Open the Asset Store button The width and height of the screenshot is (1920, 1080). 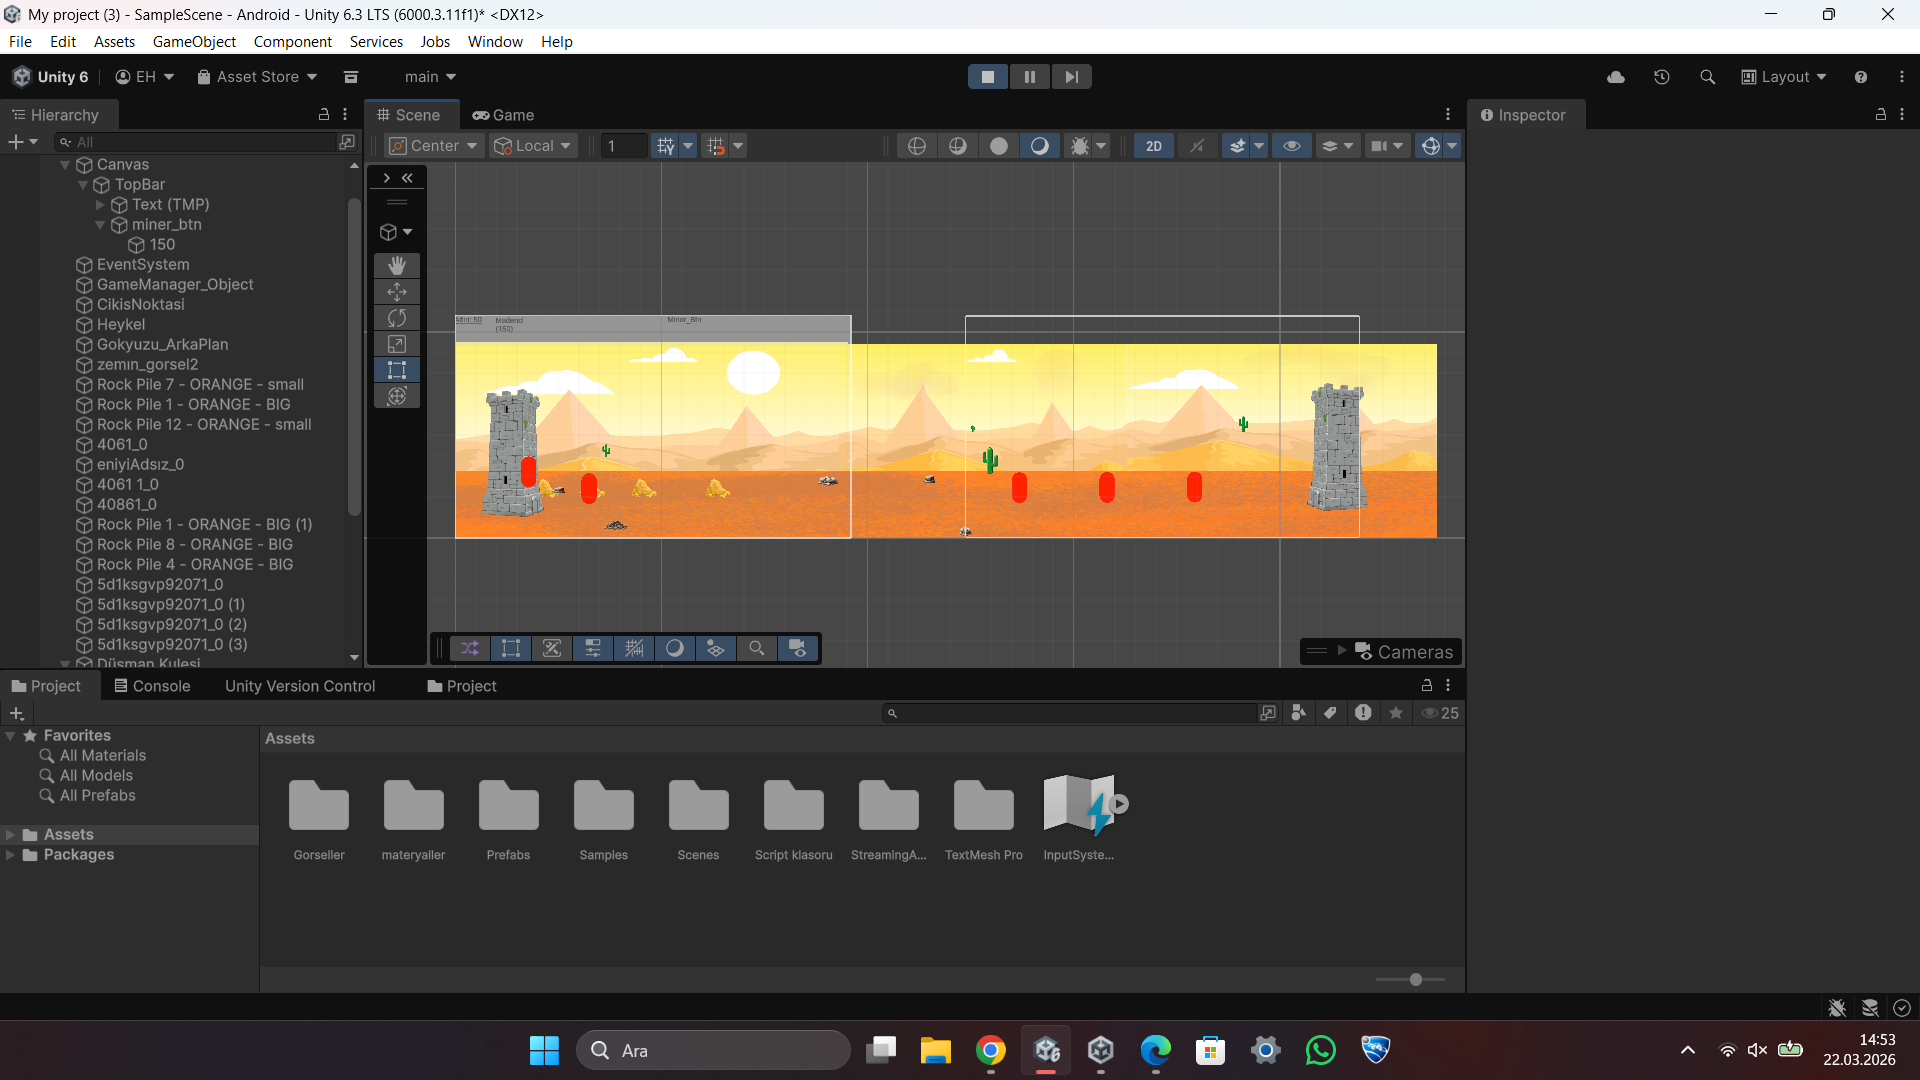click(x=257, y=77)
